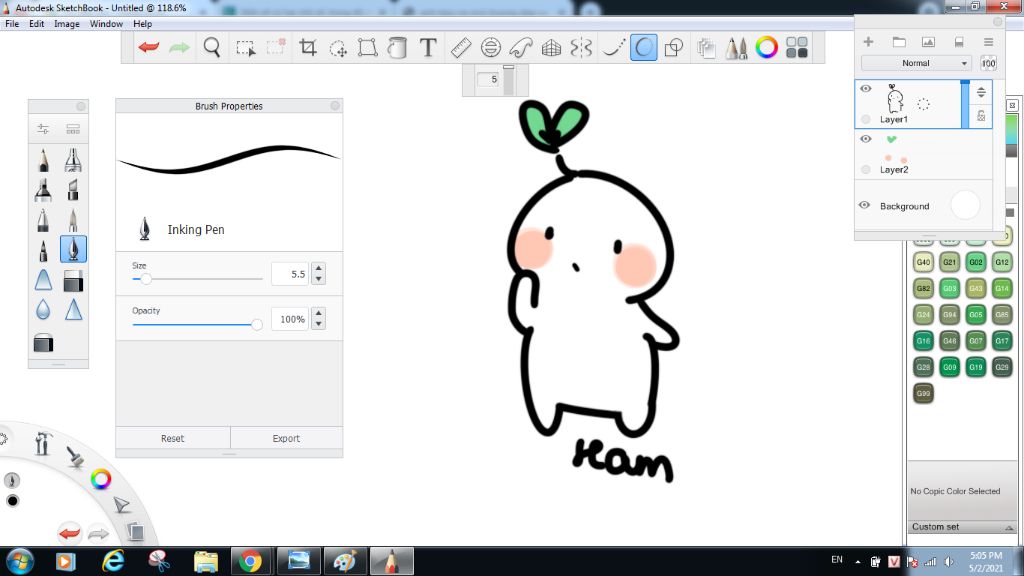
Task: Toggle the highlighted Predictive Stroke tool
Action: [x=643, y=48]
